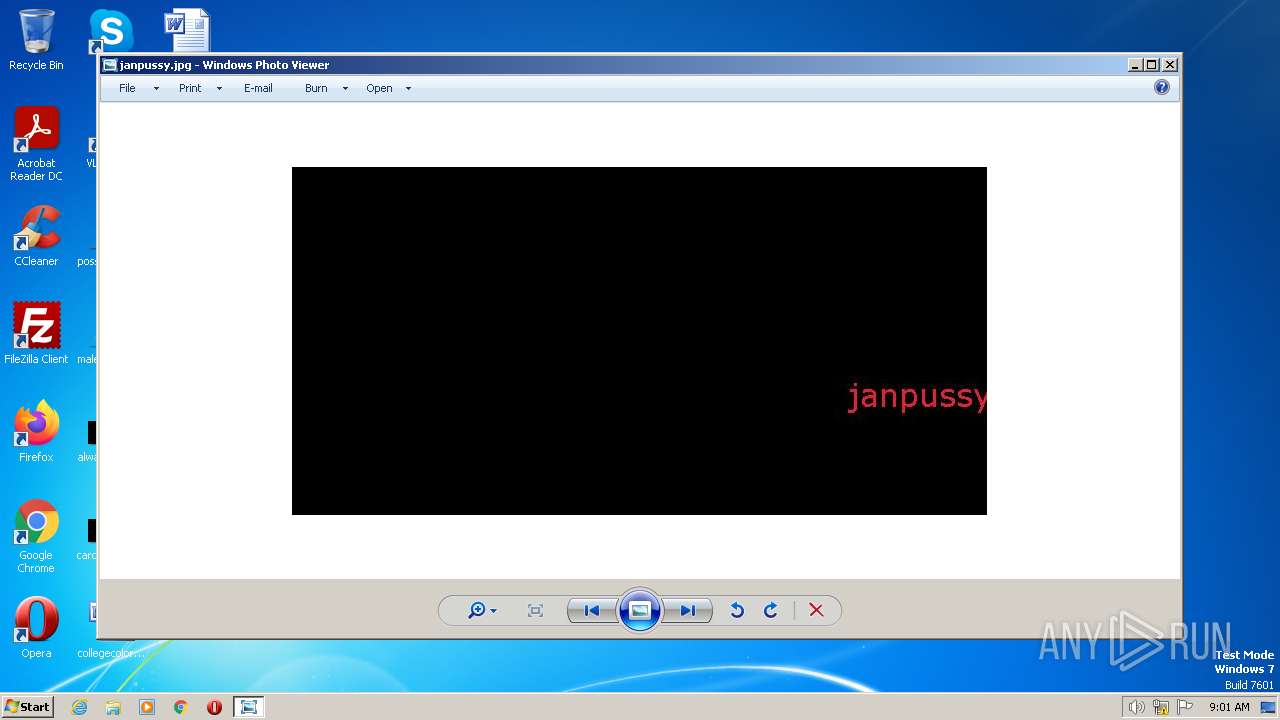Open Windows Media Player from the taskbar
The width and height of the screenshot is (1280, 720).
tap(147, 707)
